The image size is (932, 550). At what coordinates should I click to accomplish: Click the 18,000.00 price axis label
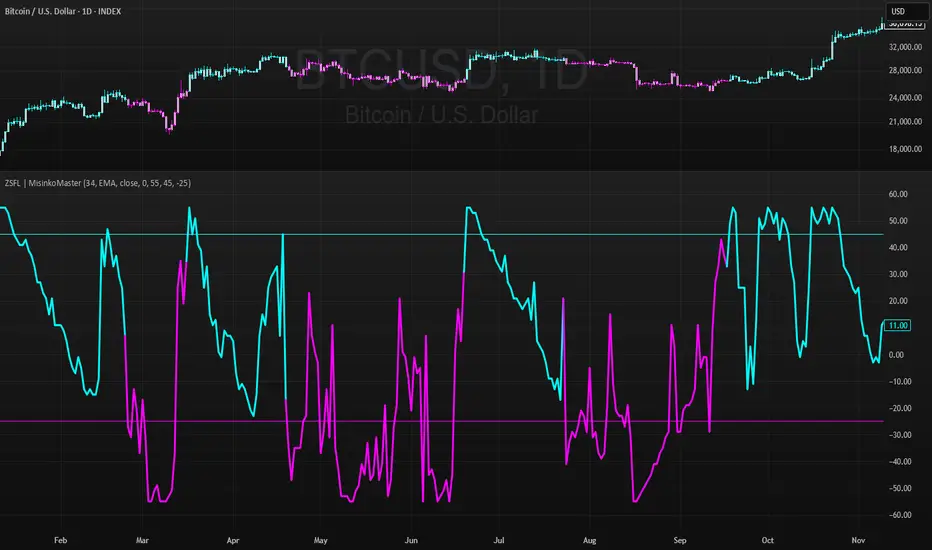click(905, 149)
